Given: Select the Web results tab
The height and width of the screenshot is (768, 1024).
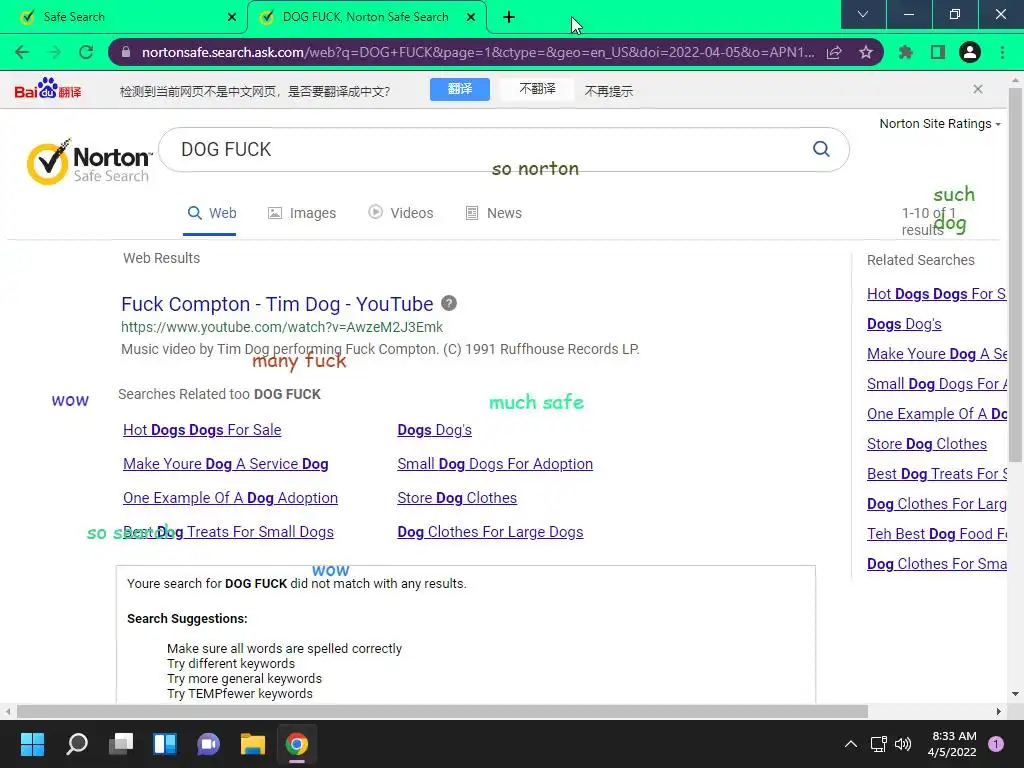Looking at the screenshot, I should [x=212, y=213].
